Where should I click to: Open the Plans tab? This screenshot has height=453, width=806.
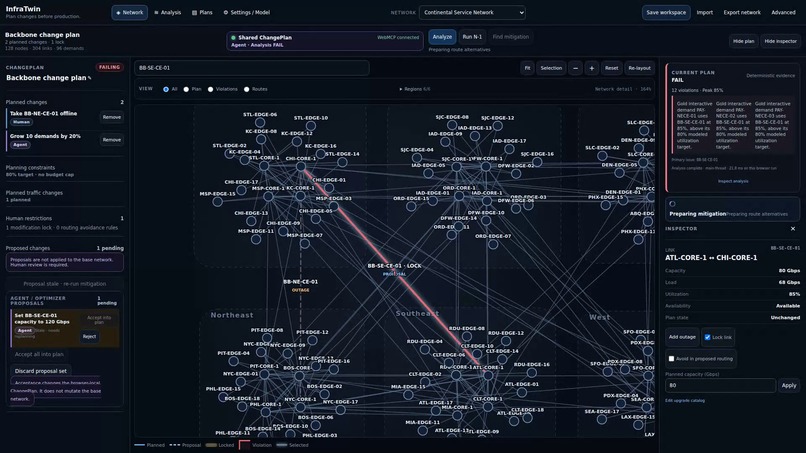pos(202,12)
